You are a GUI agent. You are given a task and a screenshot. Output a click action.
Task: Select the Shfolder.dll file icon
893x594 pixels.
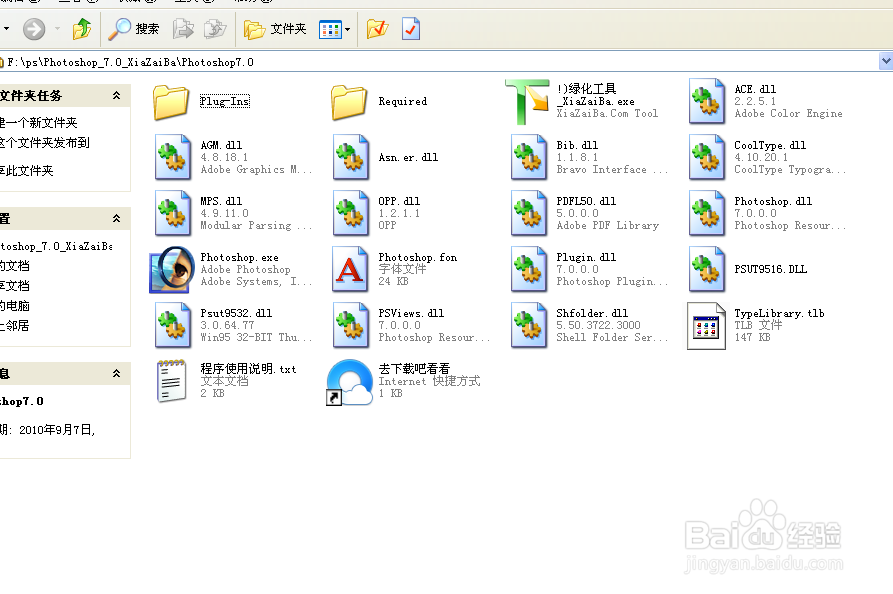click(529, 325)
